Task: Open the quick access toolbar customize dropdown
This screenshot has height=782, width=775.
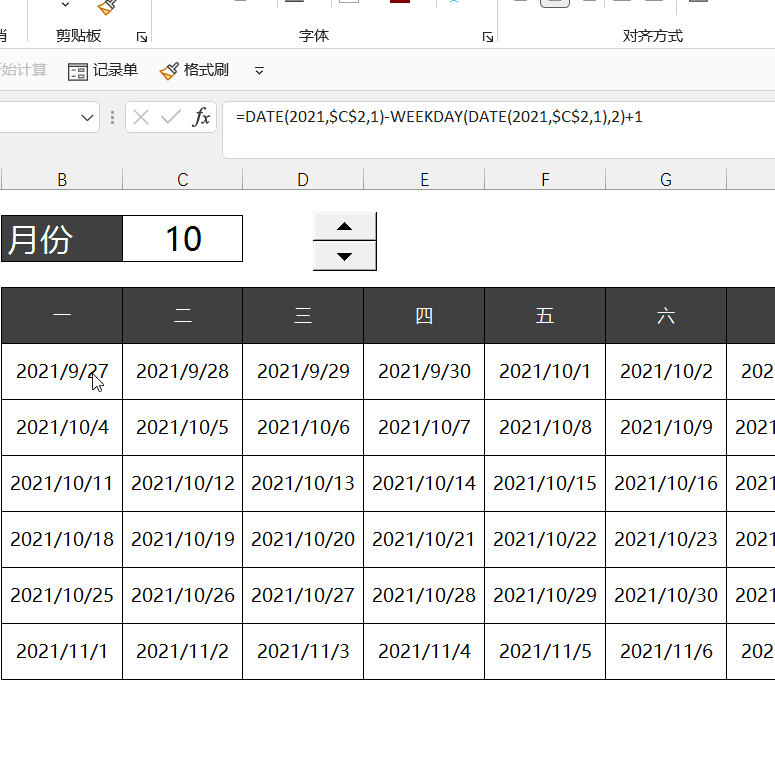Action: (x=259, y=71)
